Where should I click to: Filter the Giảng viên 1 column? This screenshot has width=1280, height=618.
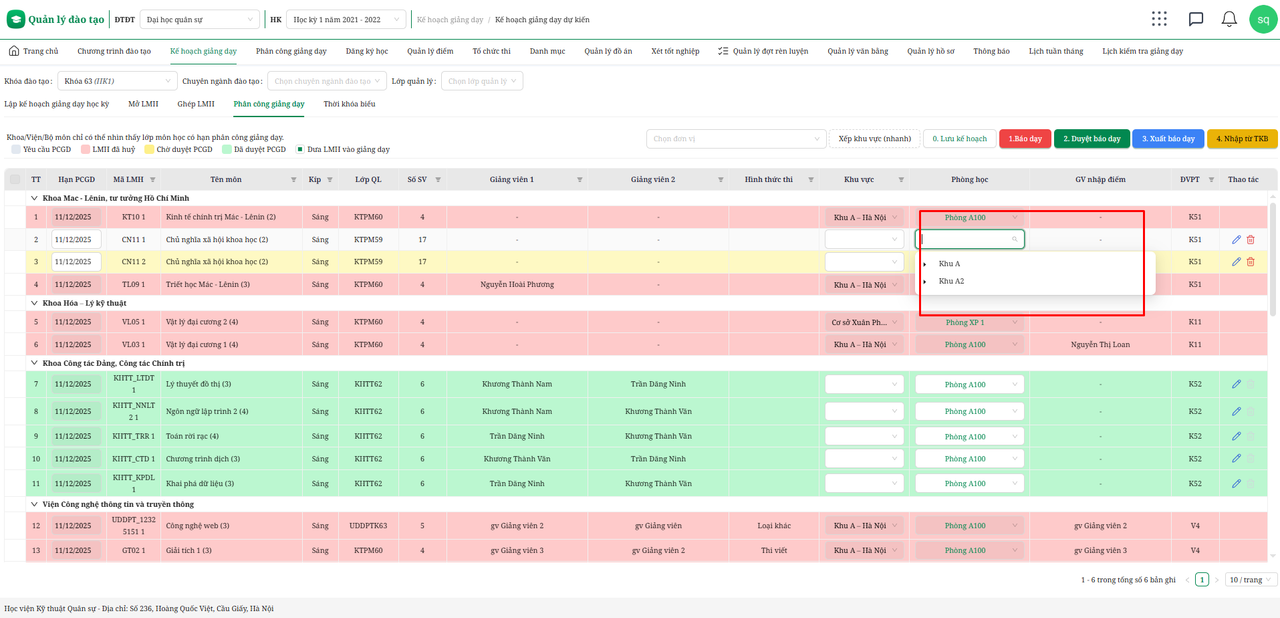click(x=580, y=180)
